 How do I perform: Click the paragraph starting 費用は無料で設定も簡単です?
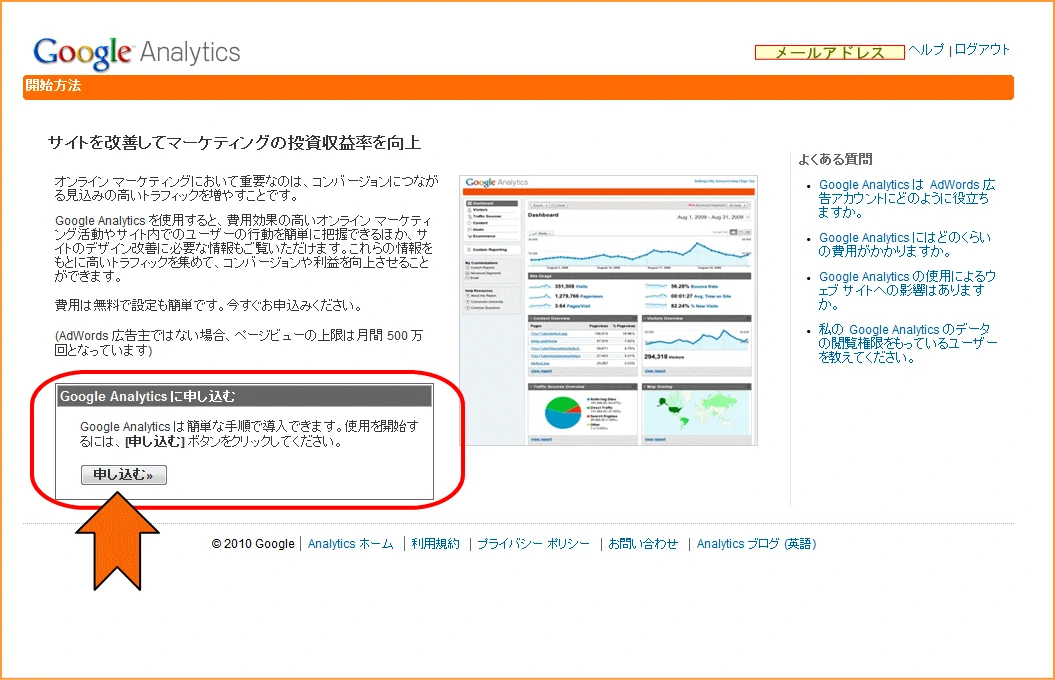click(x=209, y=305)
